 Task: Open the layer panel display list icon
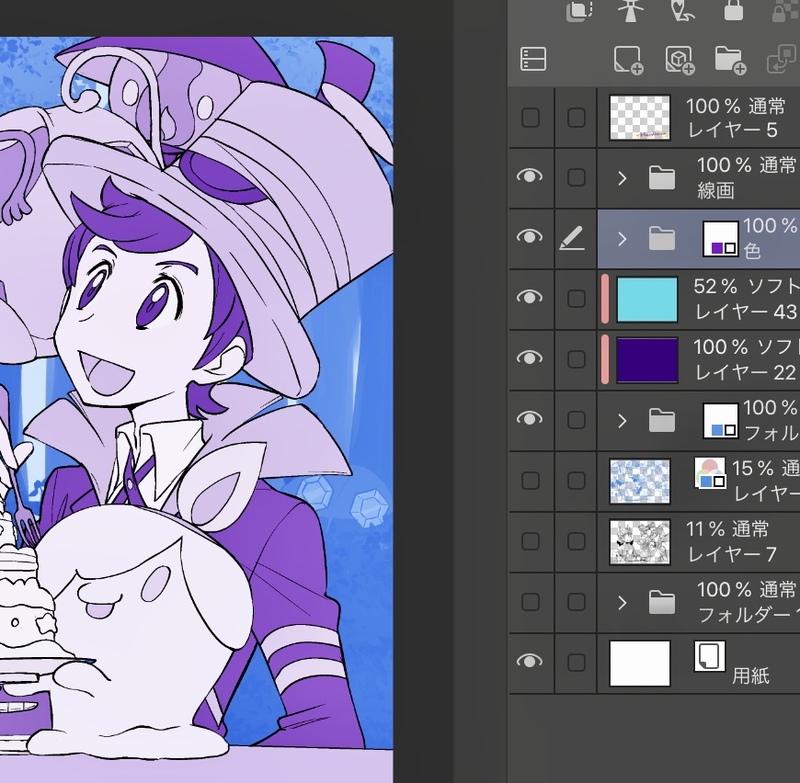[533, 59]
